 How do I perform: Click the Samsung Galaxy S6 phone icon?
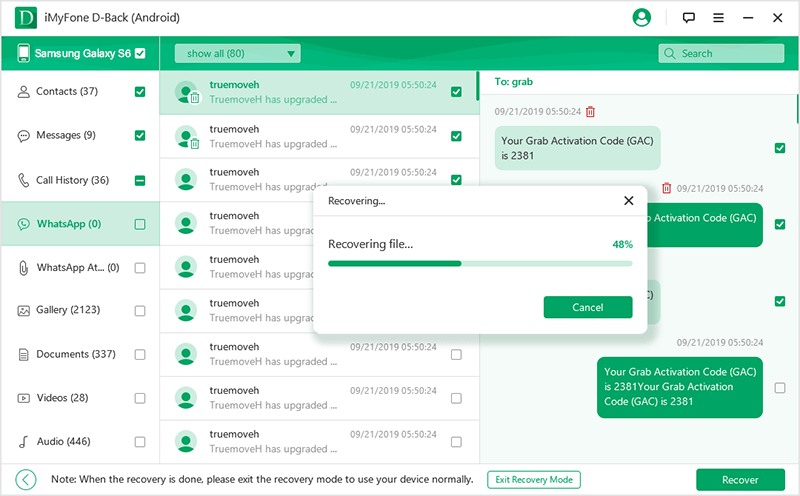pos(23,53)
